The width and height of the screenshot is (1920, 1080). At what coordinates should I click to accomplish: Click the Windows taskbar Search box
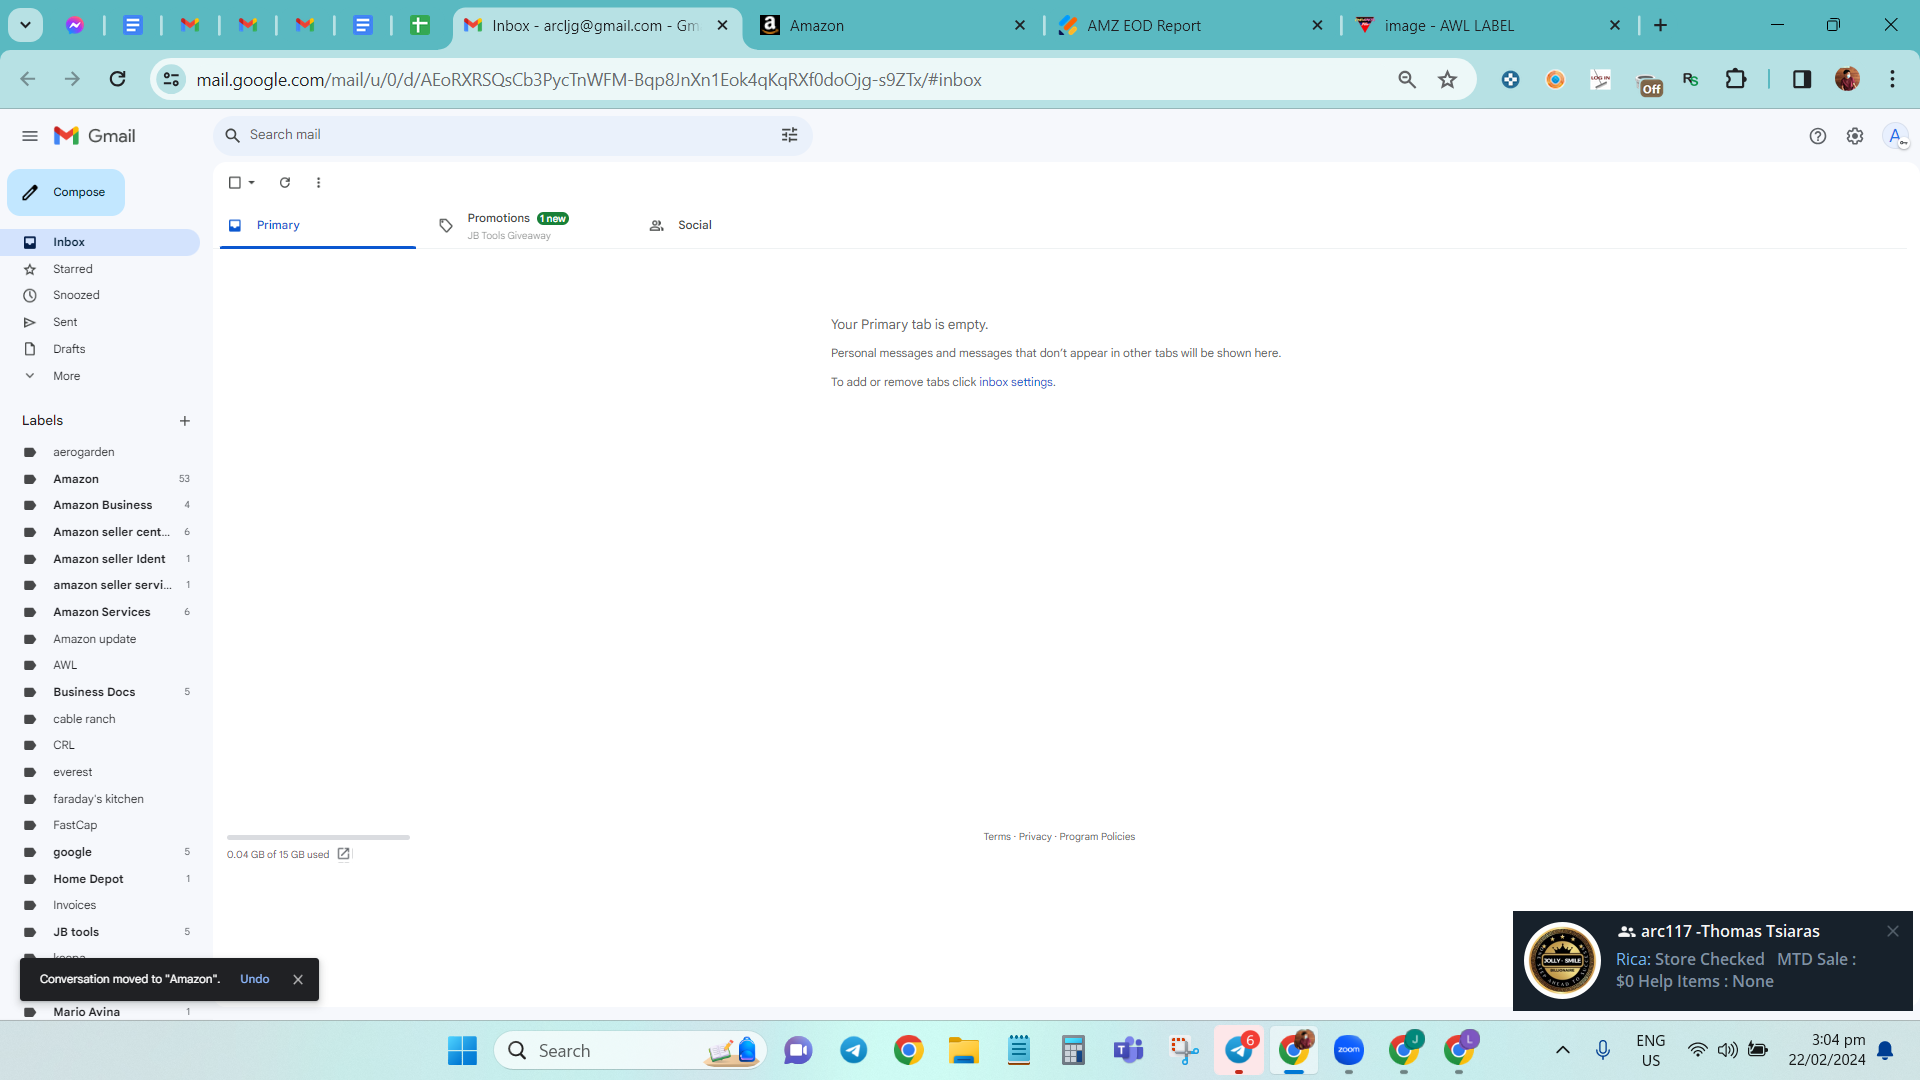[x=630, y=1050]
